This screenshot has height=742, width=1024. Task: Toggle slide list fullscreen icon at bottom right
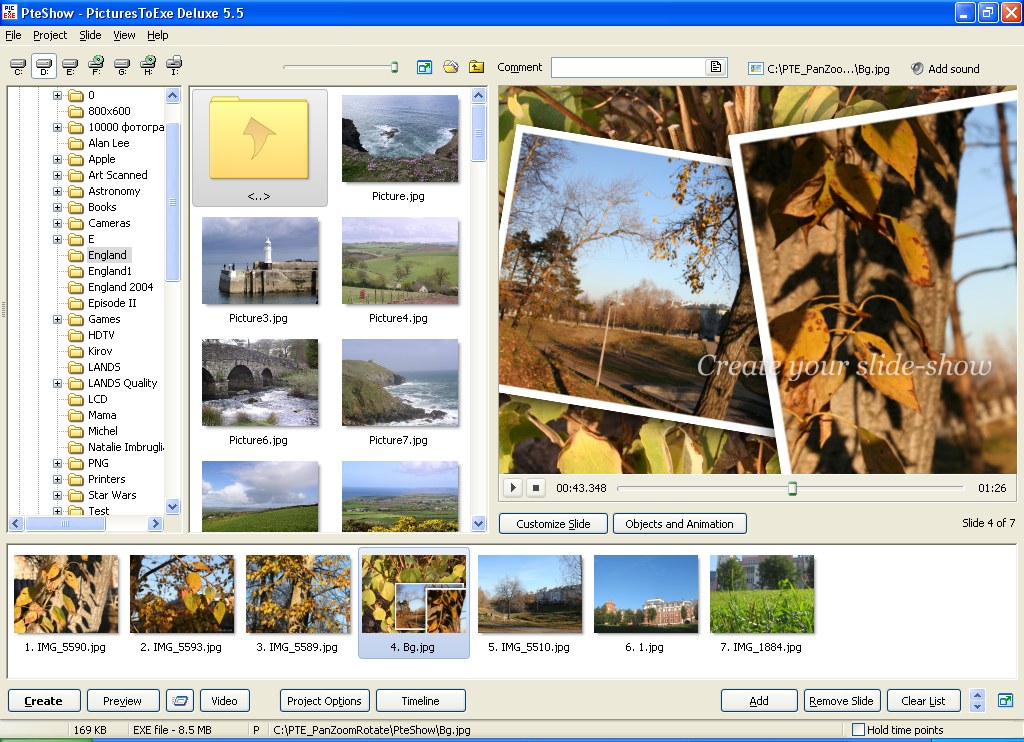pos(1006,701)
